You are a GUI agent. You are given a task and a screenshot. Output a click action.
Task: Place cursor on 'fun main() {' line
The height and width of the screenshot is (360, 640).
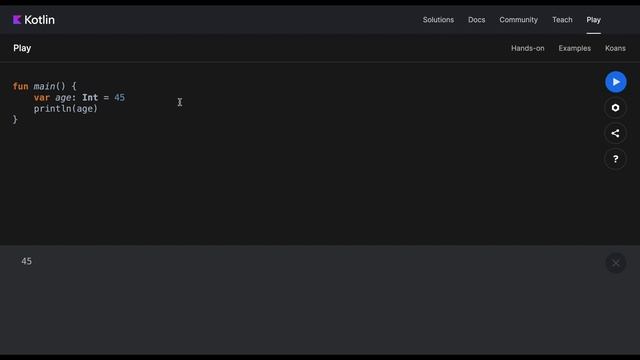coord(44,86)
